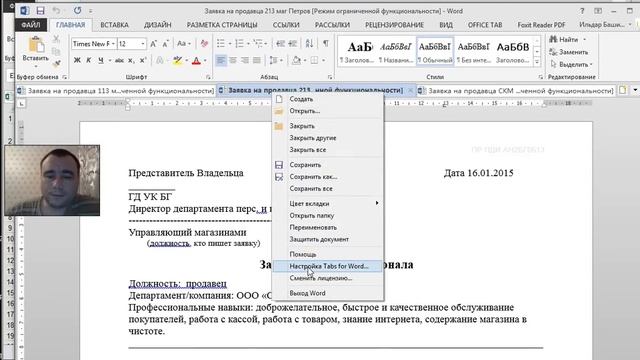Click the numbered list icon

click(x=240, y=43)
